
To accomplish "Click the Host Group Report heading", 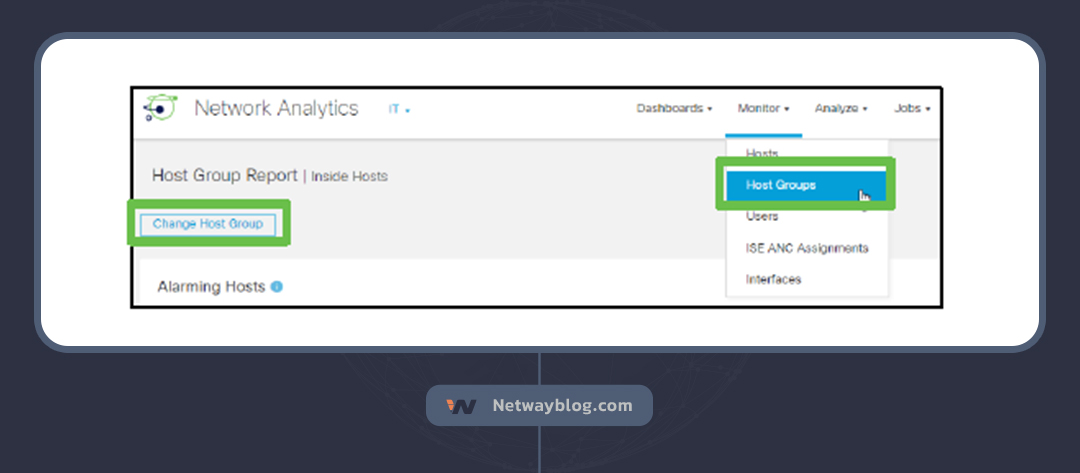I will click(224, 175).
